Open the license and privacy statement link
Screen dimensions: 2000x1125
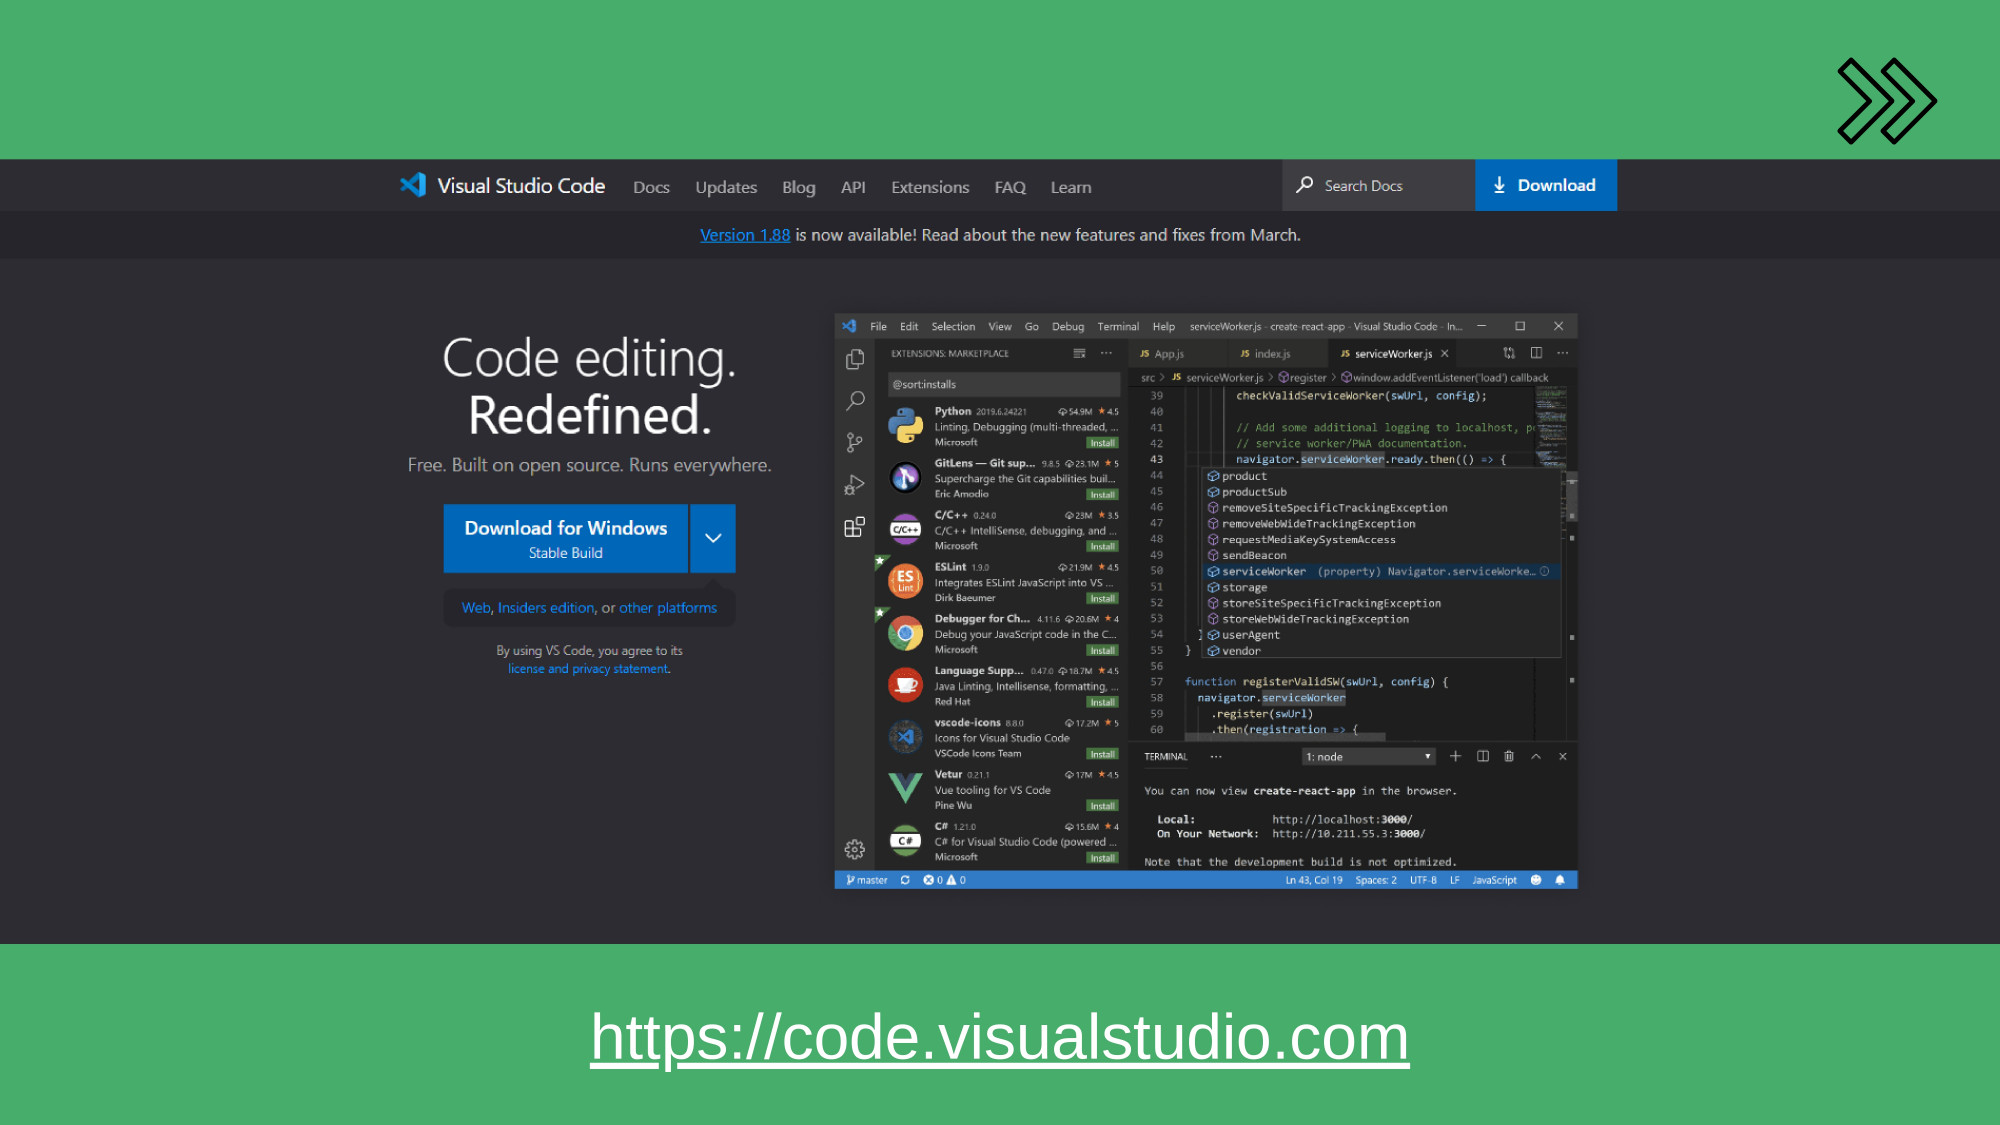click(588, 668)
